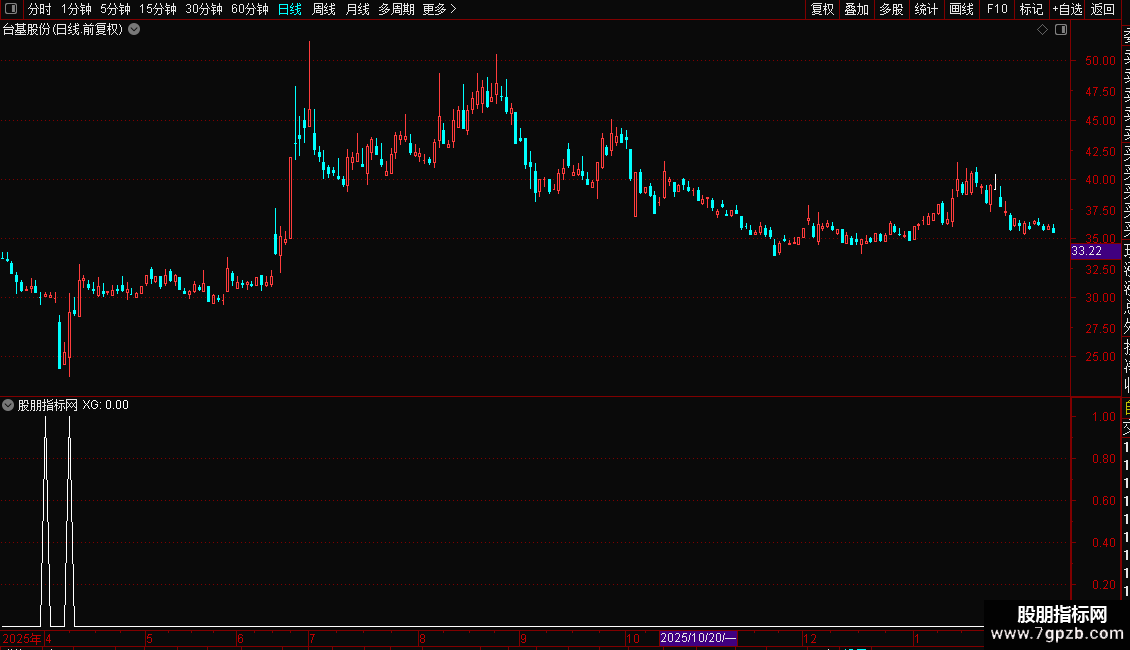Click the 台基股份(日线.前复权) chart title
This screenshot has width=1130, height=650.
click(x=63, y=30)
